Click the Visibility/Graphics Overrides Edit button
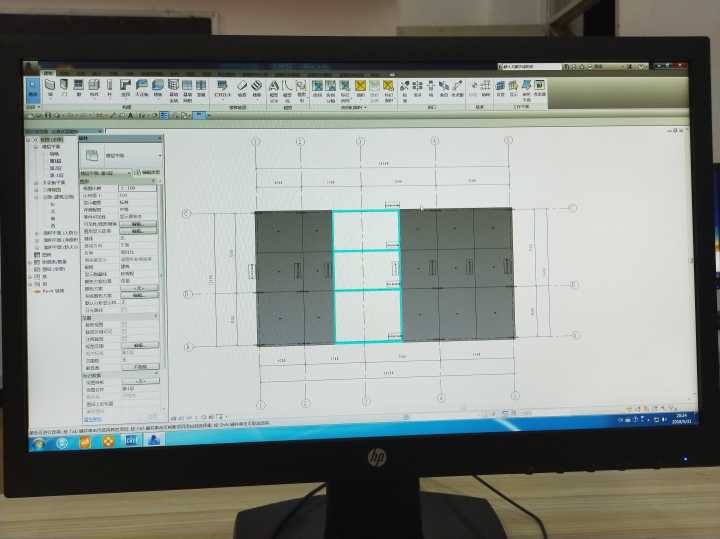720x539 pixels. [x=139, y=223]
